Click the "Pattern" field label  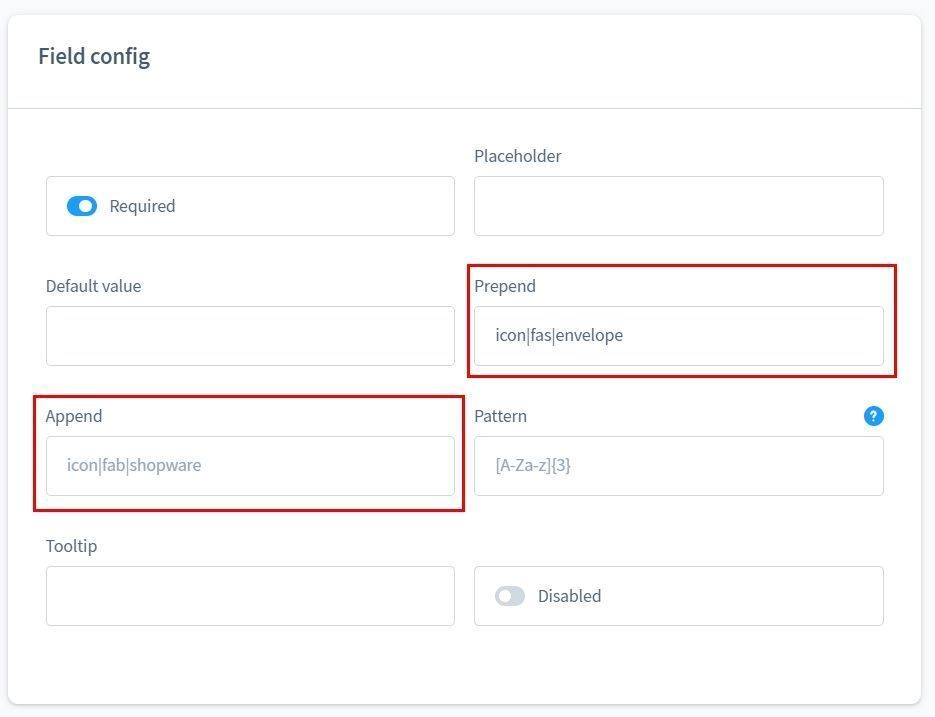click(x=500, y=416)
